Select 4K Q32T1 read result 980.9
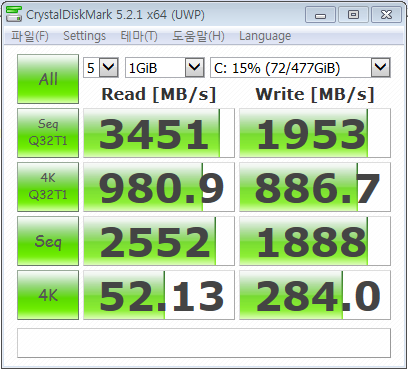 click(x=159, y=187)
